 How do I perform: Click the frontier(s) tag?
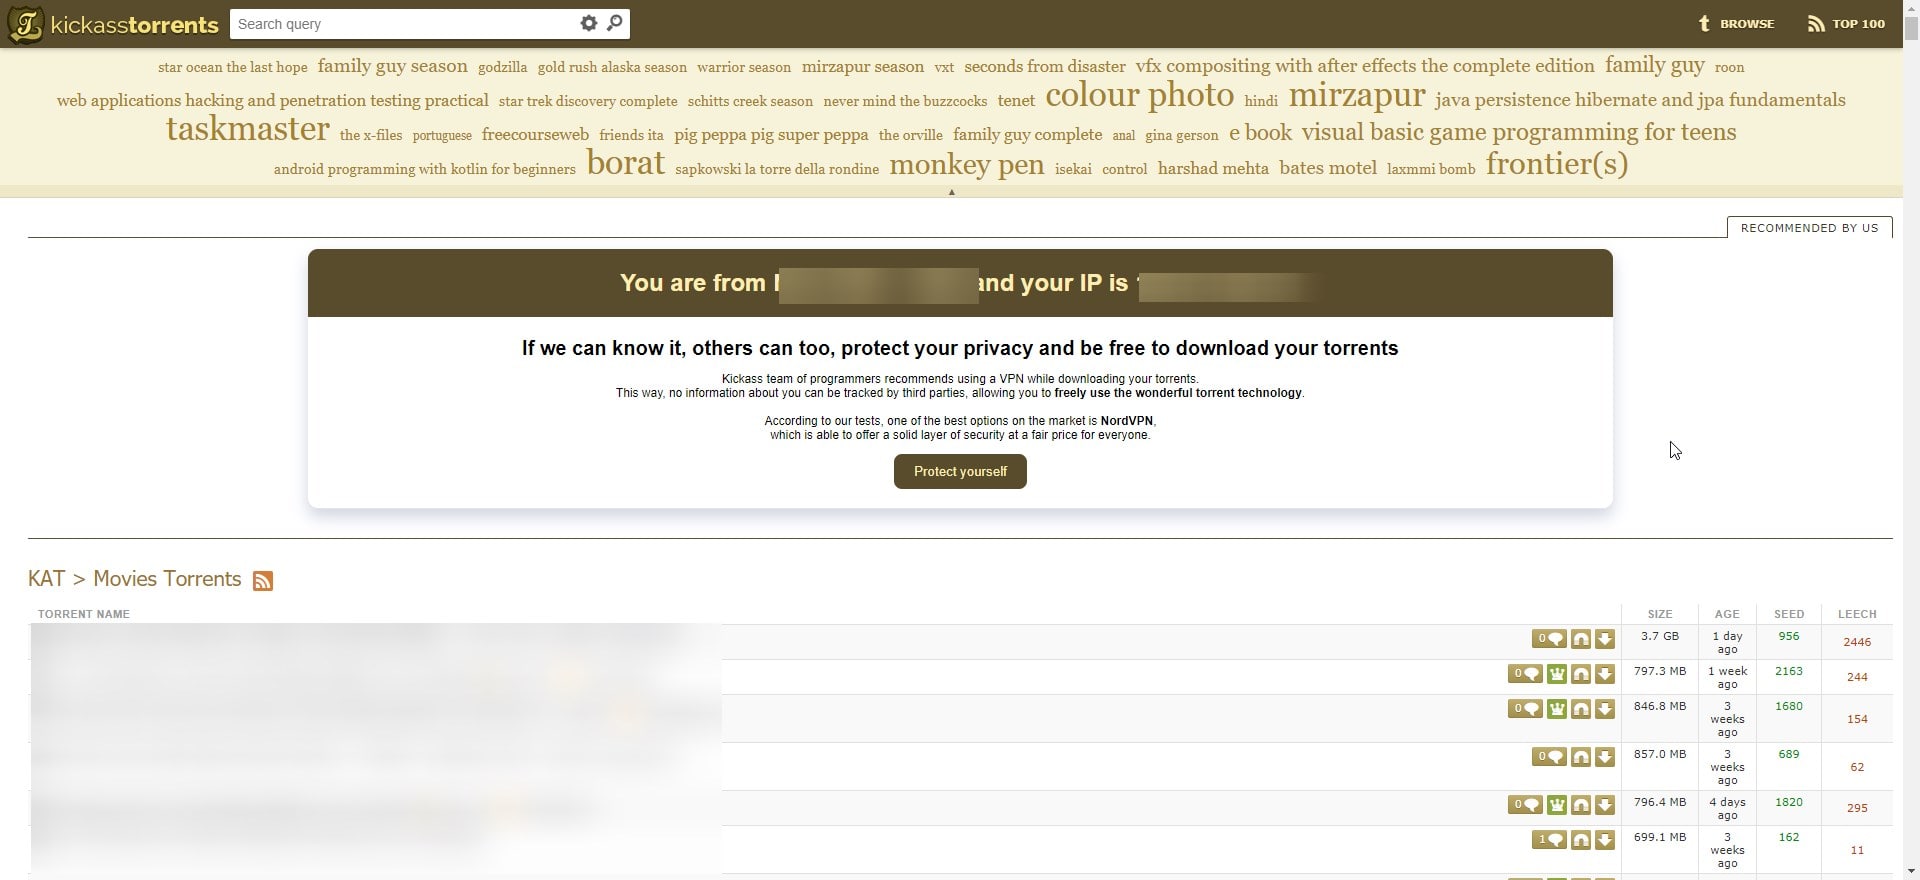(x=1557, y=164)
